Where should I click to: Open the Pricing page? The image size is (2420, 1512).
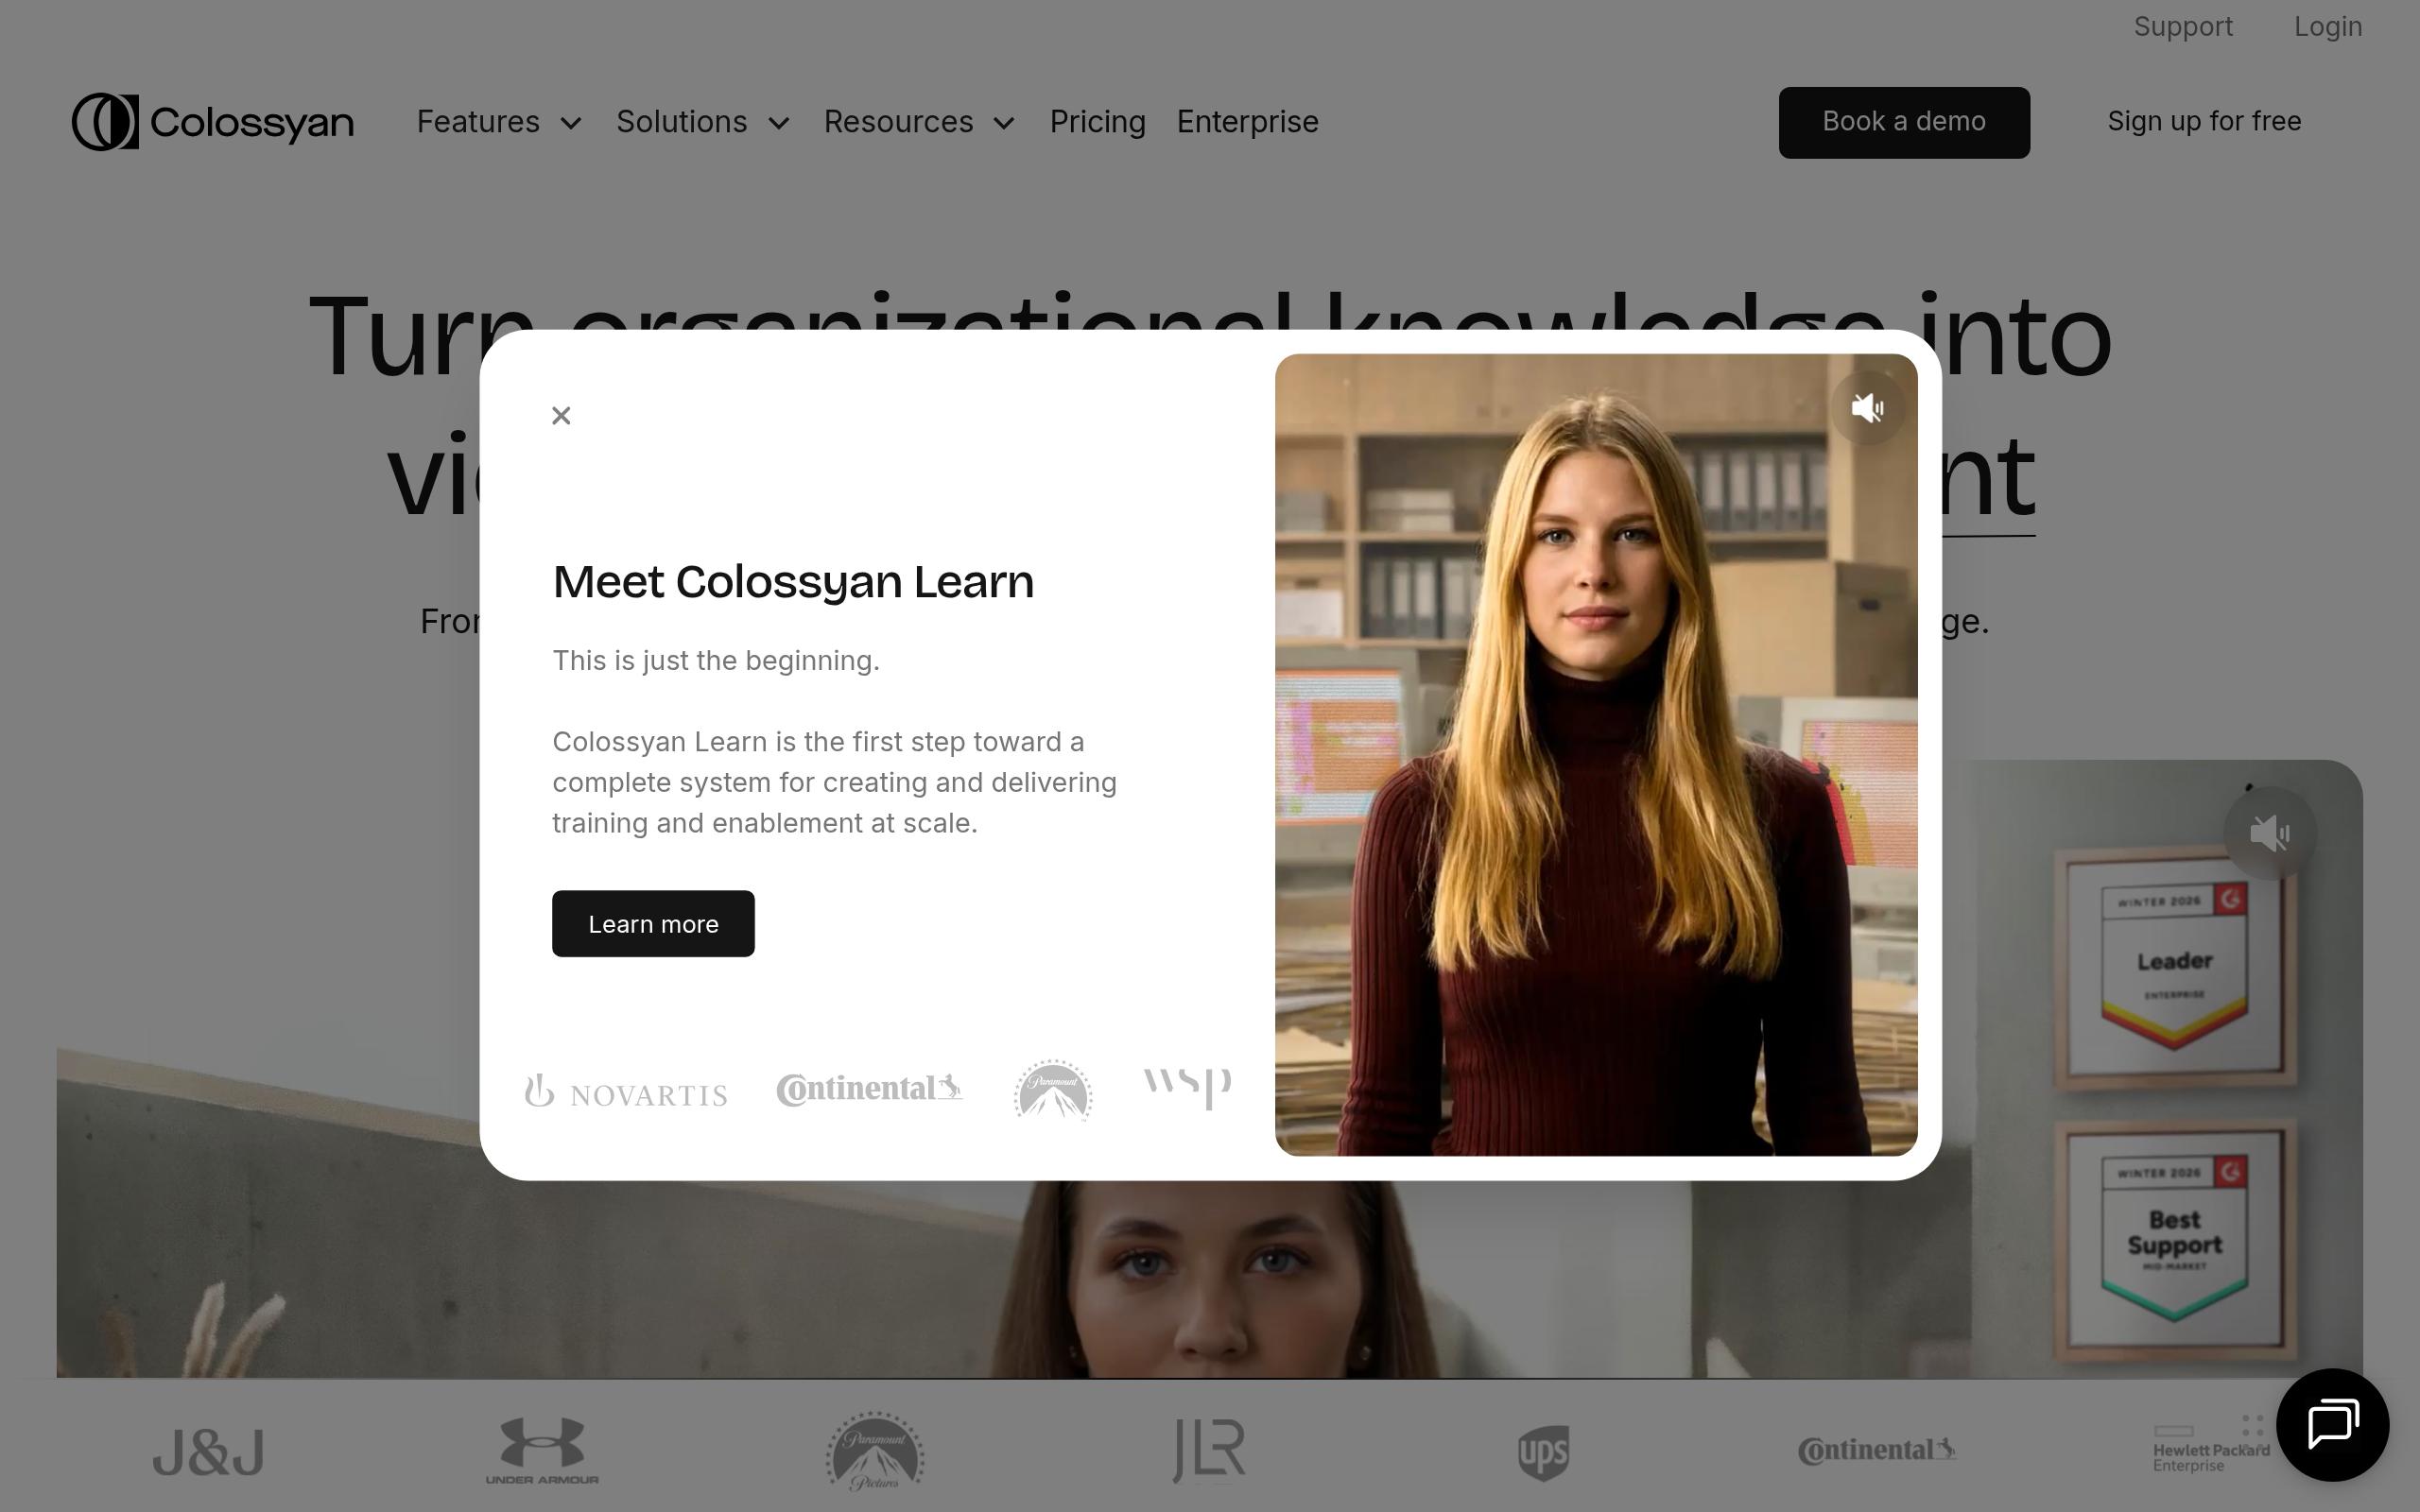coord(1097,122)
